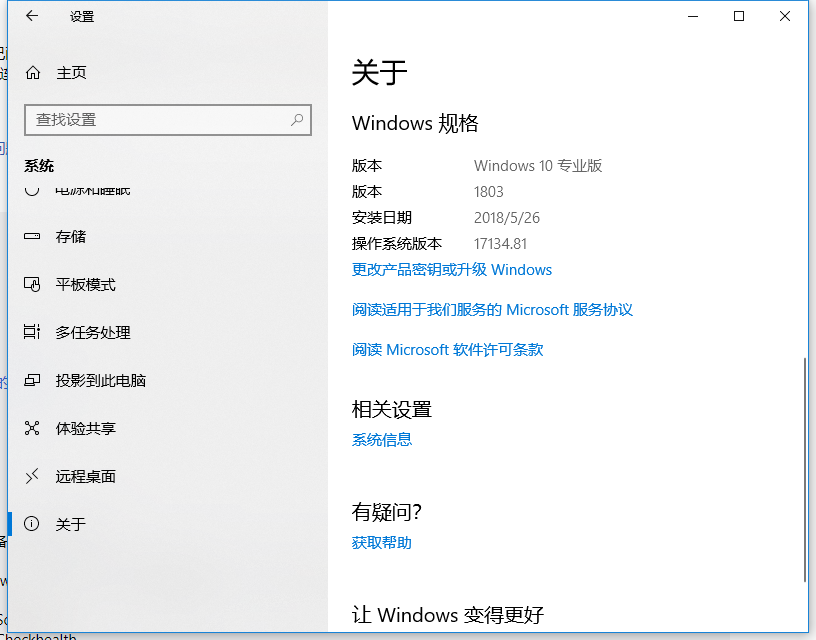
Task: Open the 体验共享 settings page
Action: click(x=86, y=428)
